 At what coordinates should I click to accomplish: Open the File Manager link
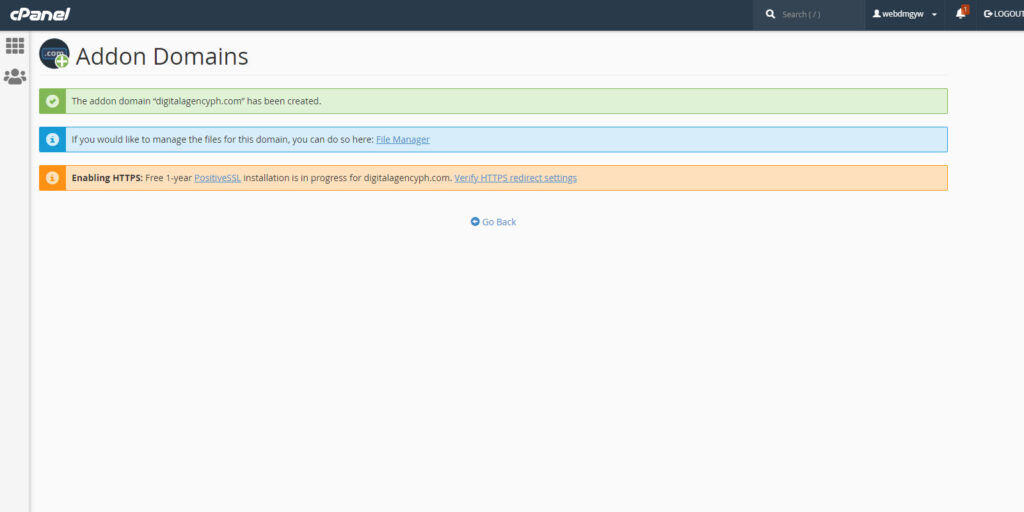coord(403,139)
